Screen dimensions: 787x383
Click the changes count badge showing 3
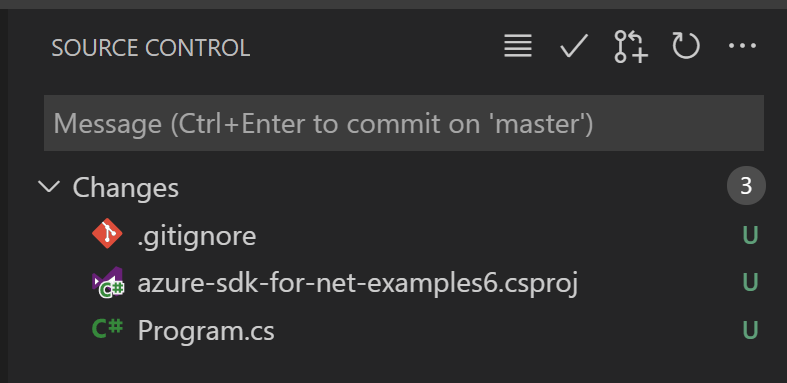pos(746,186)
